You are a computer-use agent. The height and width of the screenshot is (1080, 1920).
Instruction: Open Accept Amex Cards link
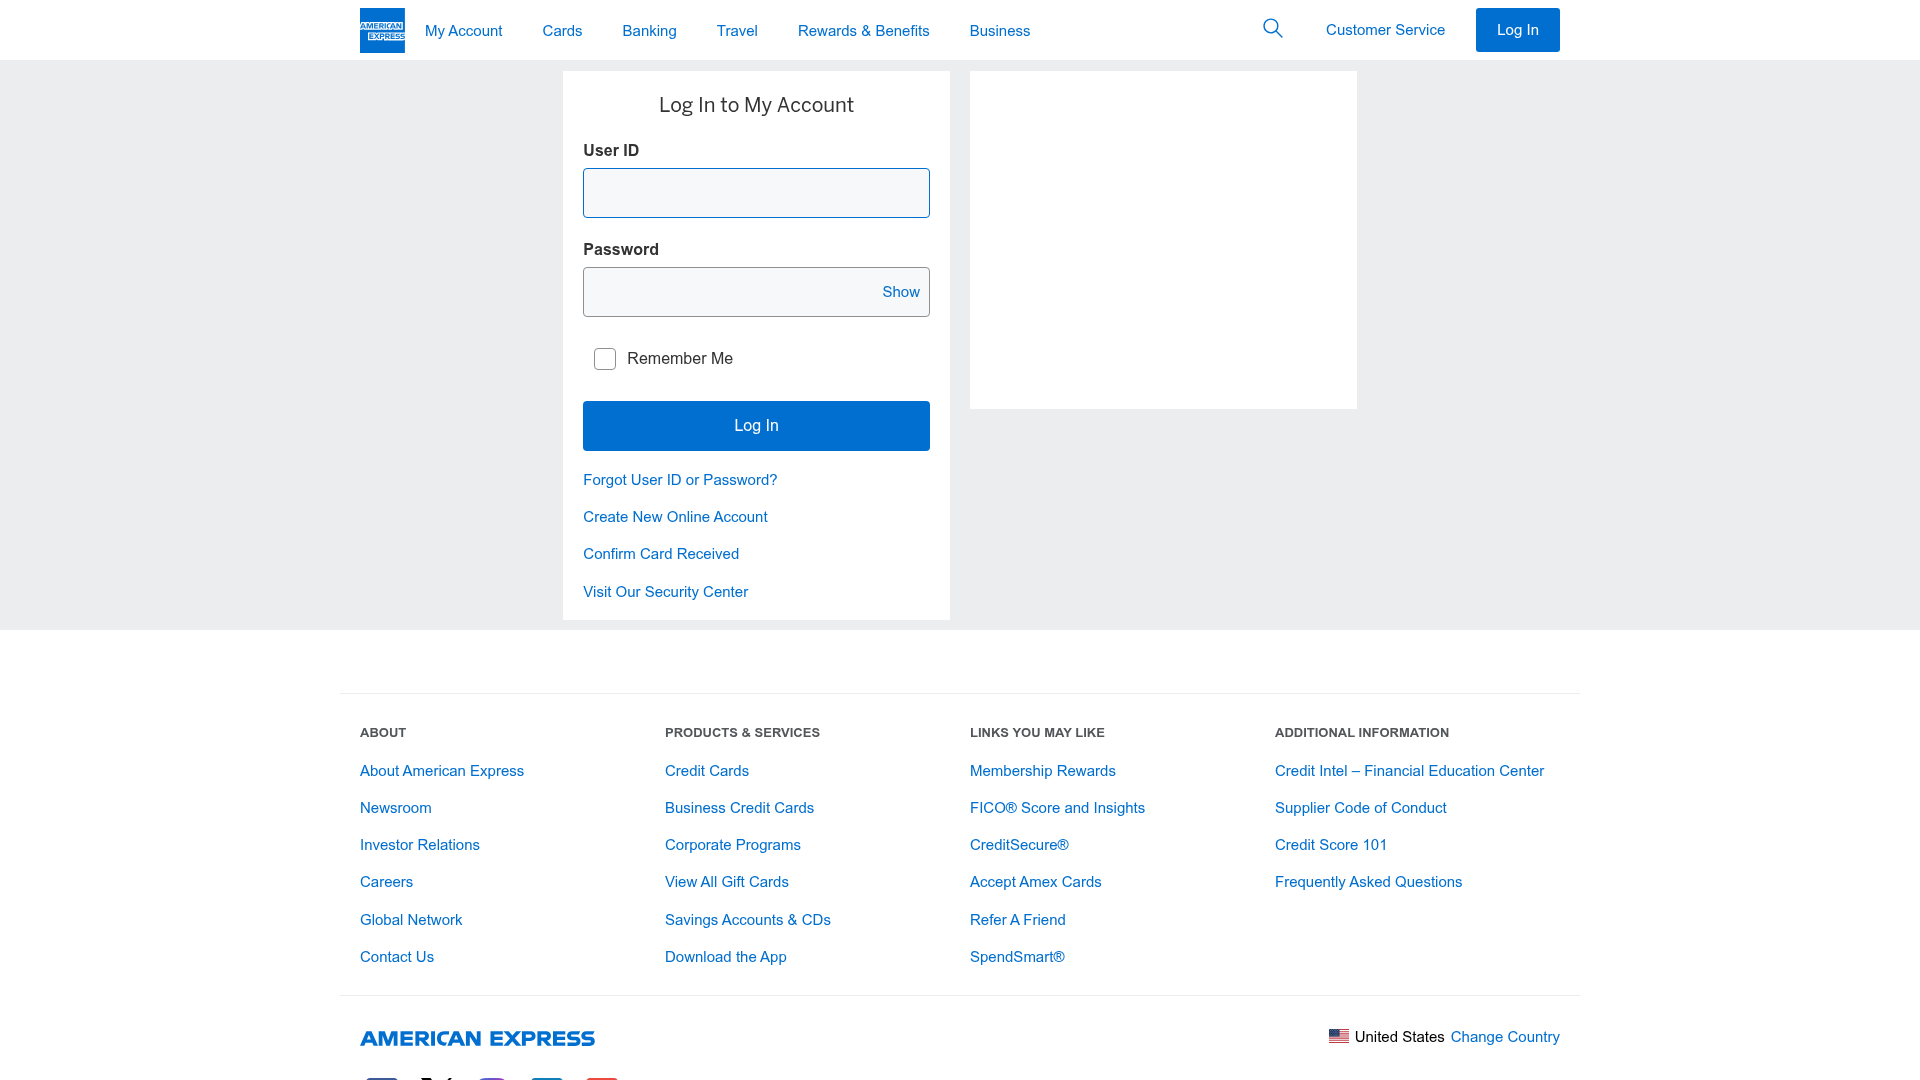(1035, 882)
